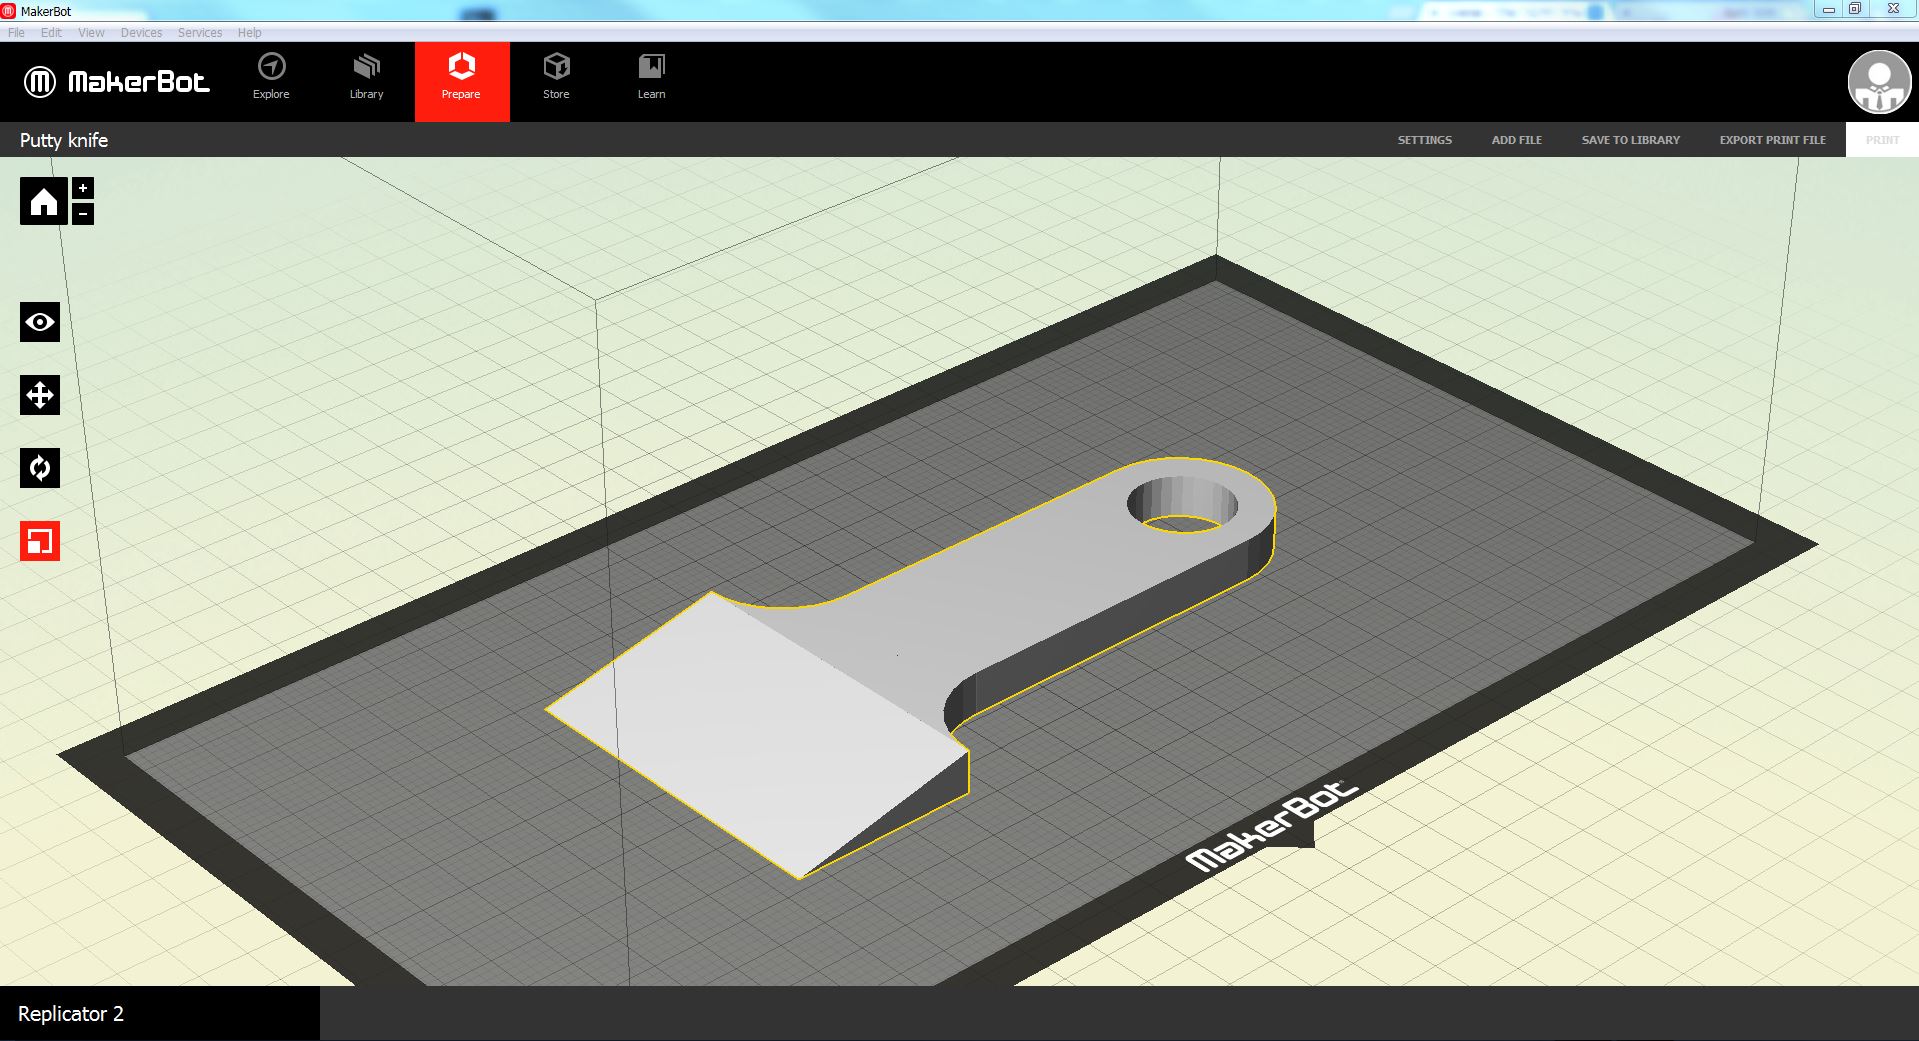Image resolution: width=1919 pixels, height=1041 pixels.
Task: Maximize the MakerBot window
Action: pyautogui.click(x=1854, y=9)
